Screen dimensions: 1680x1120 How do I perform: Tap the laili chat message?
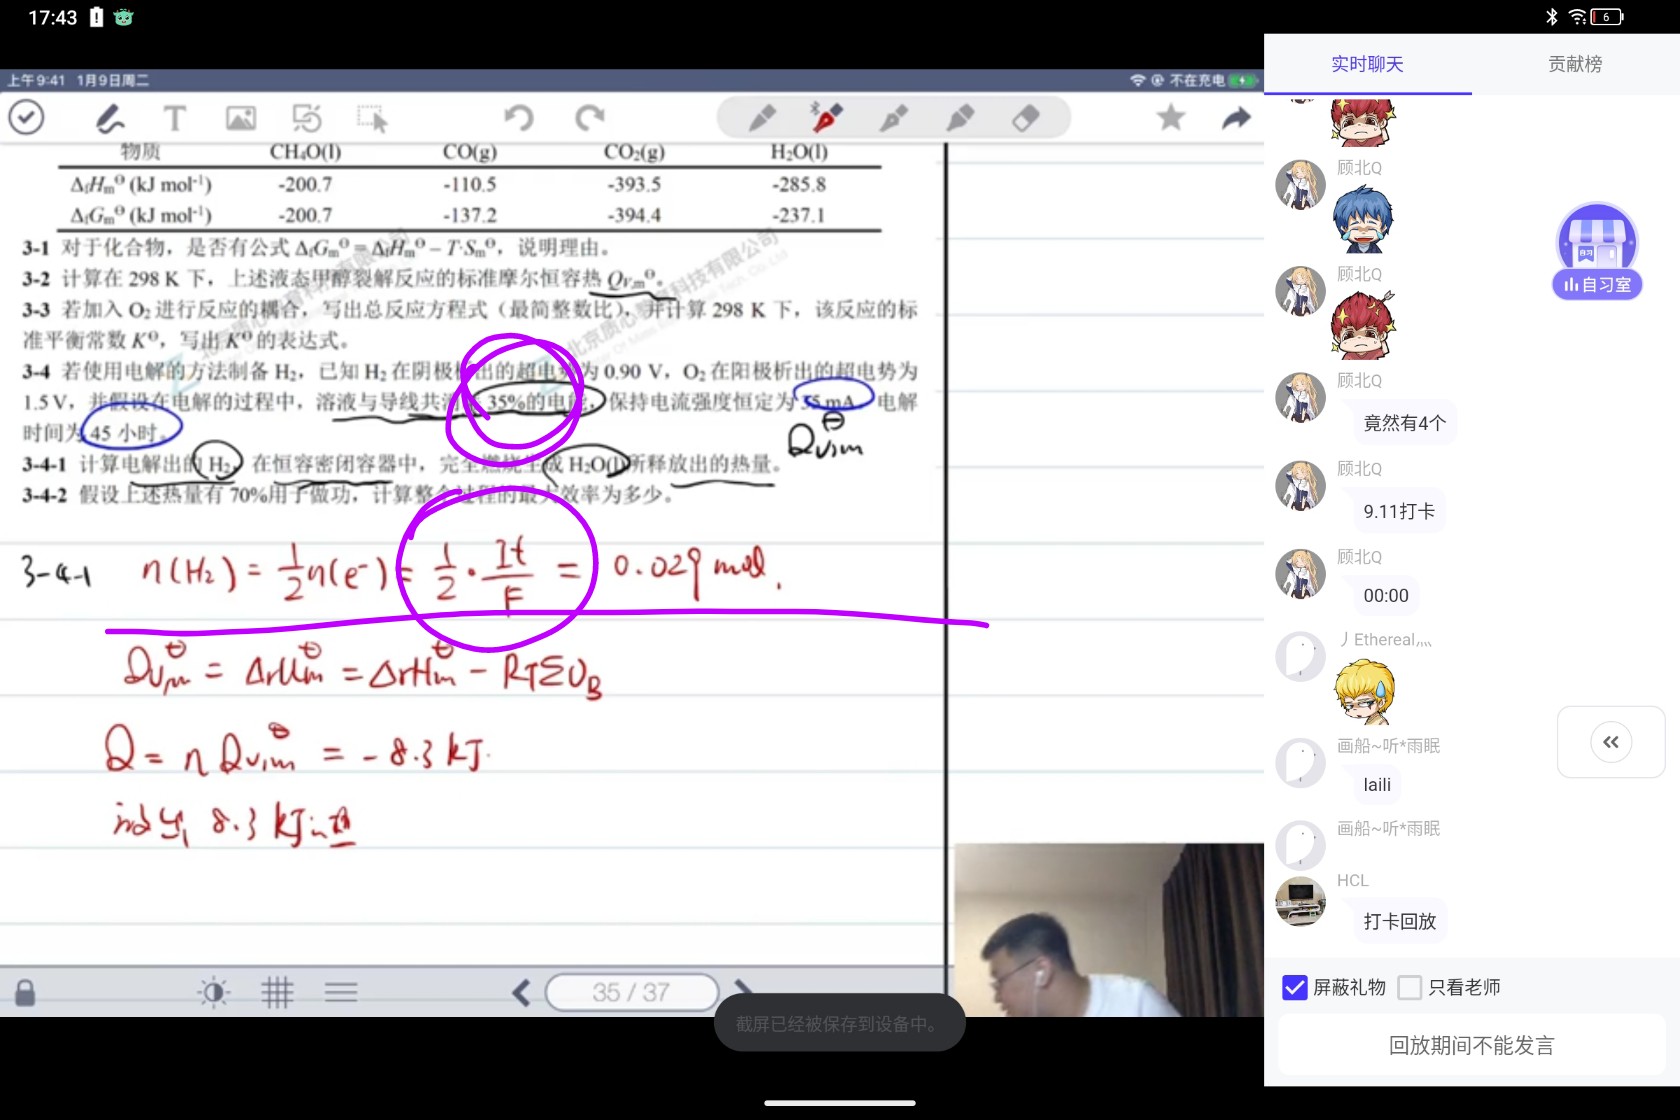(x=1377, y=785)
